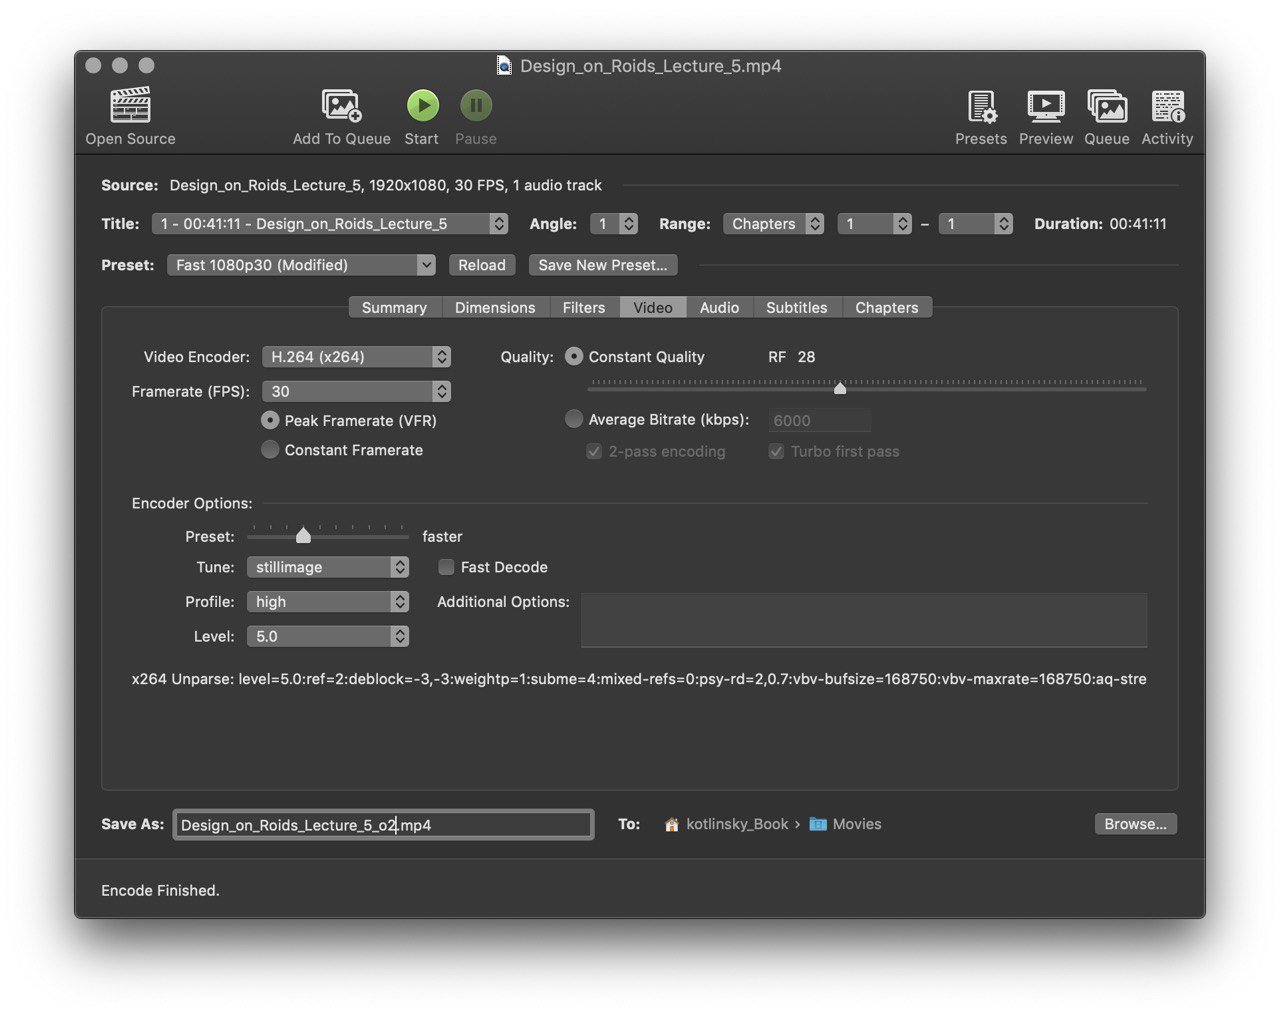Click the Average Bitrate 6000 field
The image size is (1280, 1017).
pos(820,421)
